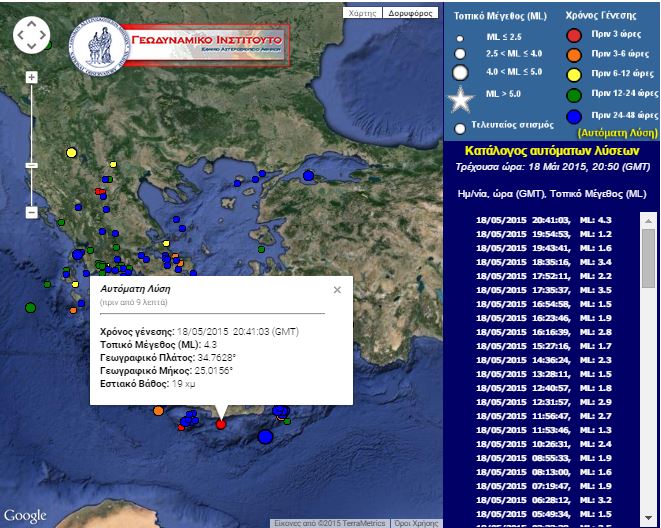This screenshot has height=528, width=661.
Task: Select catalog entry 12:40:57 ML 1.8
Action: point(544,388)
